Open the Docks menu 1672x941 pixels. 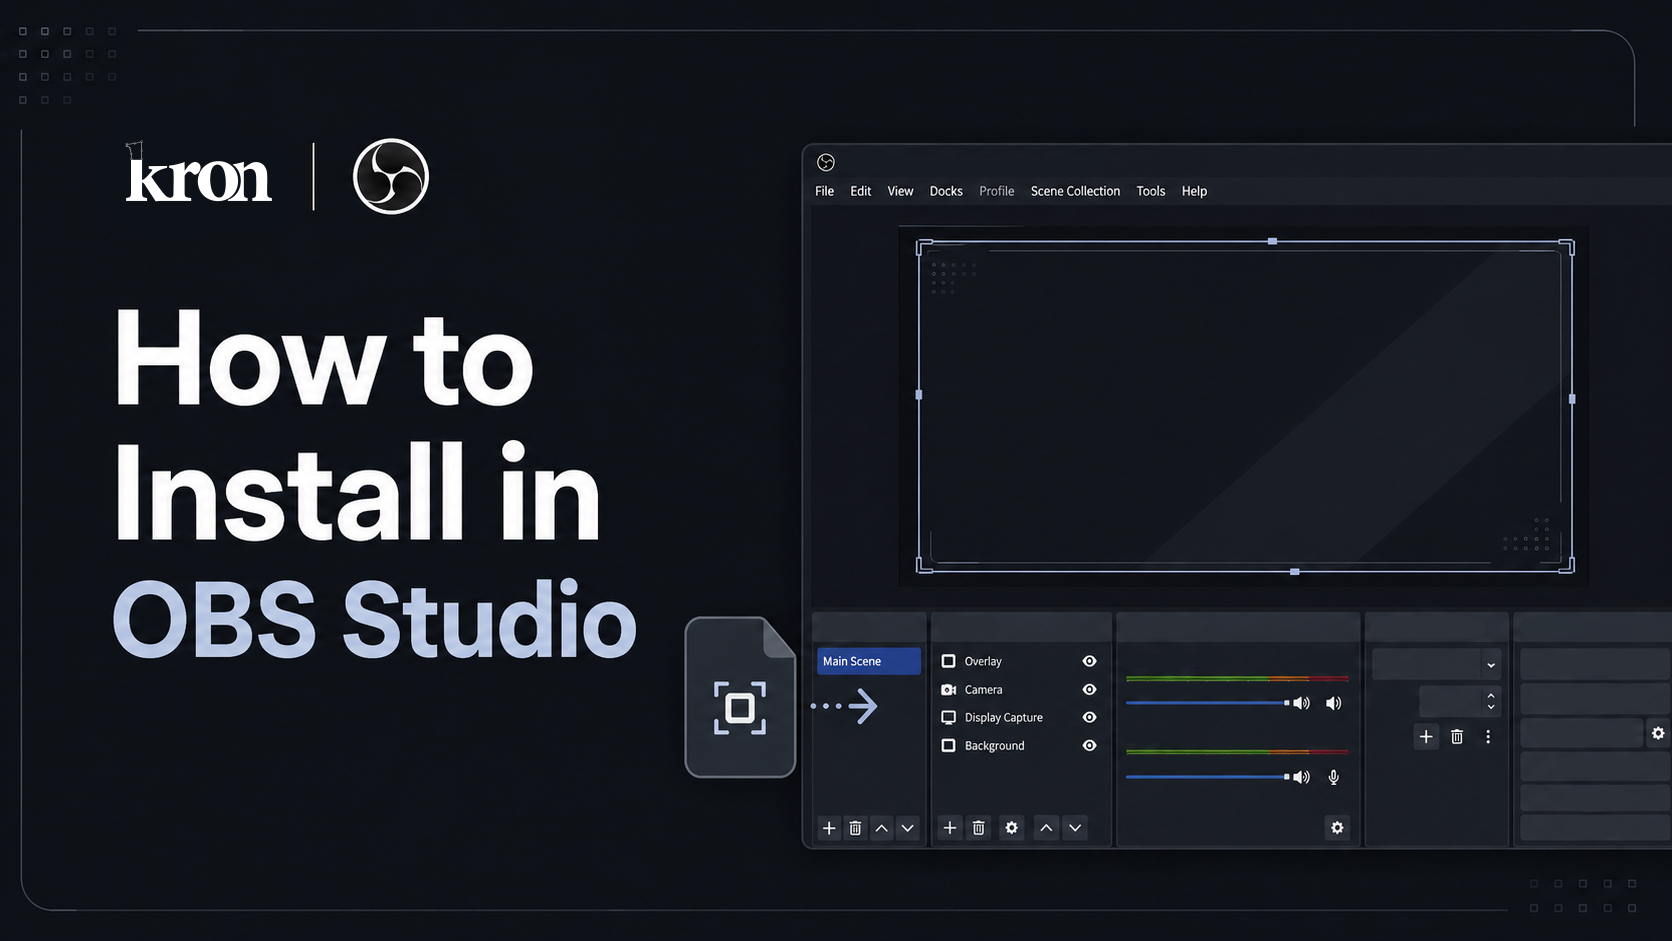(946, 191)
